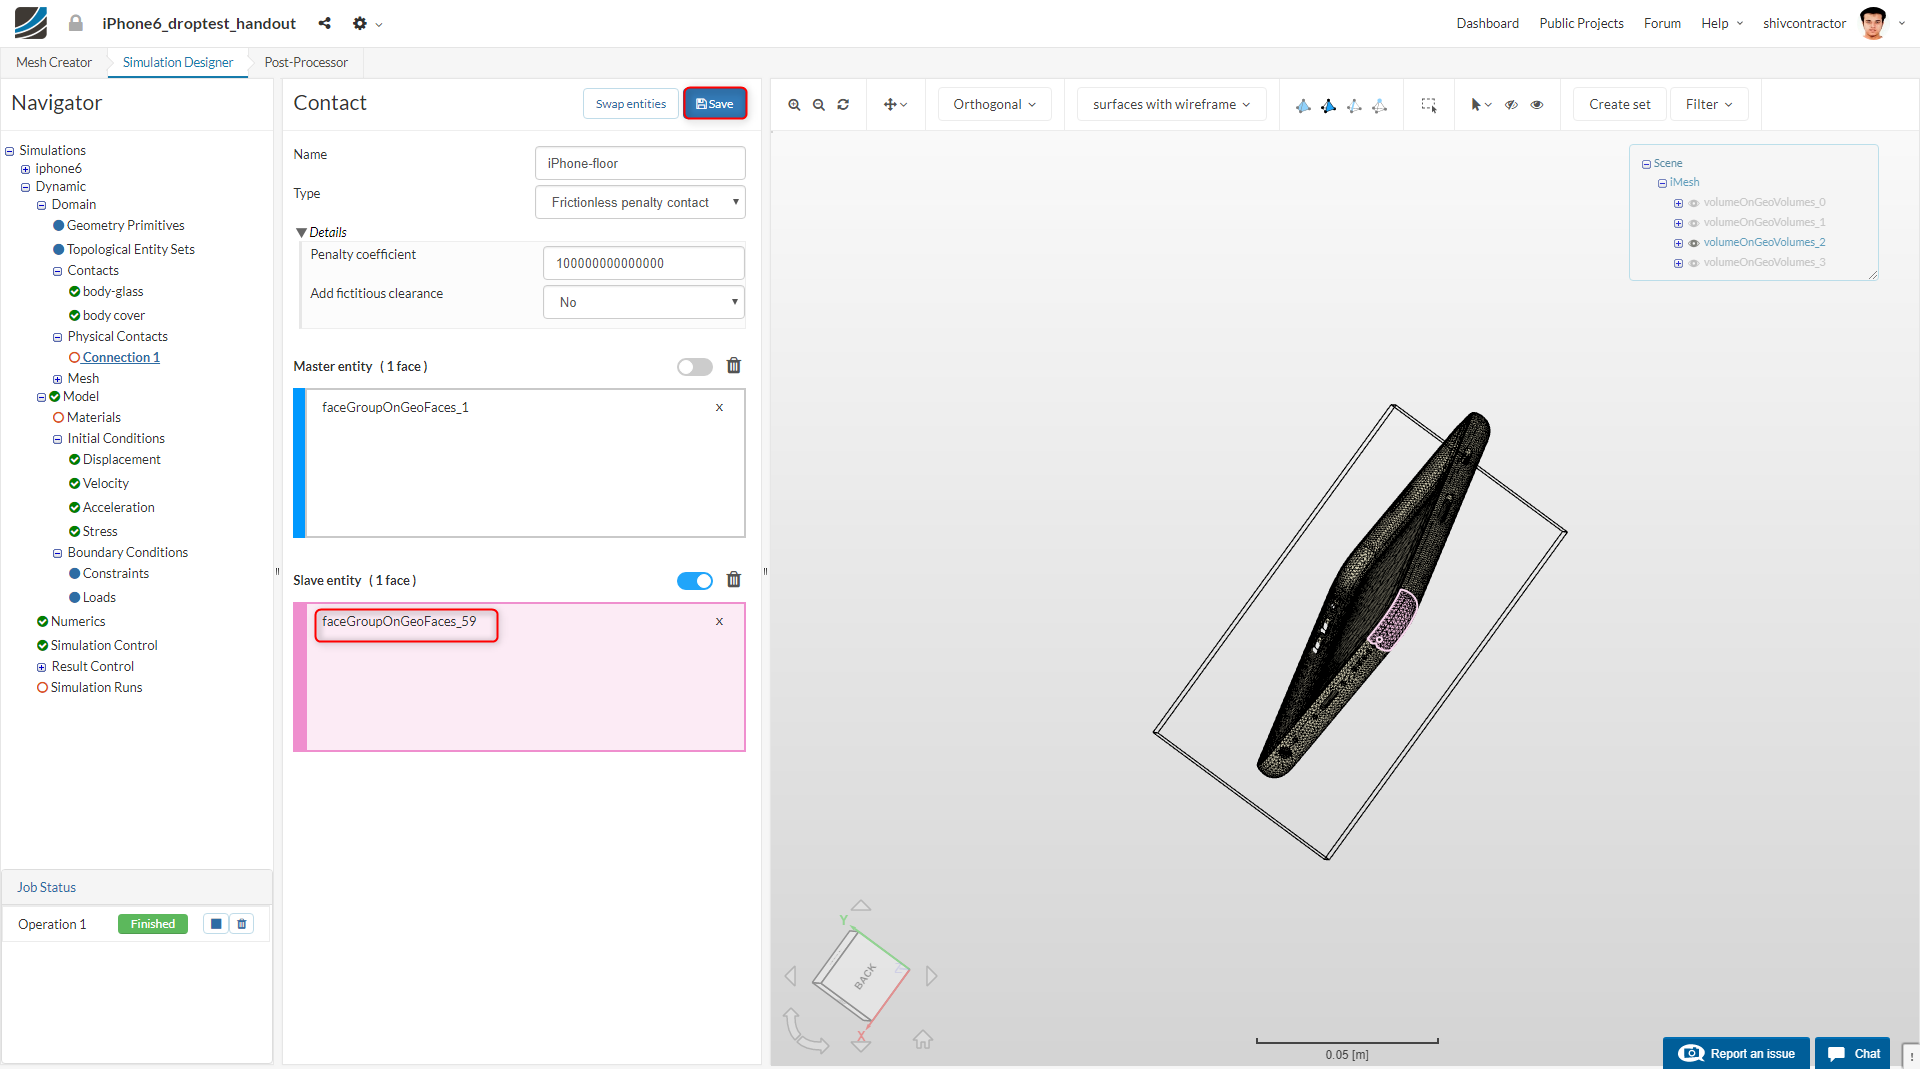Toggle the Master entity selection switch
Screen dimensions: 1920x1069
click(695, 367)
